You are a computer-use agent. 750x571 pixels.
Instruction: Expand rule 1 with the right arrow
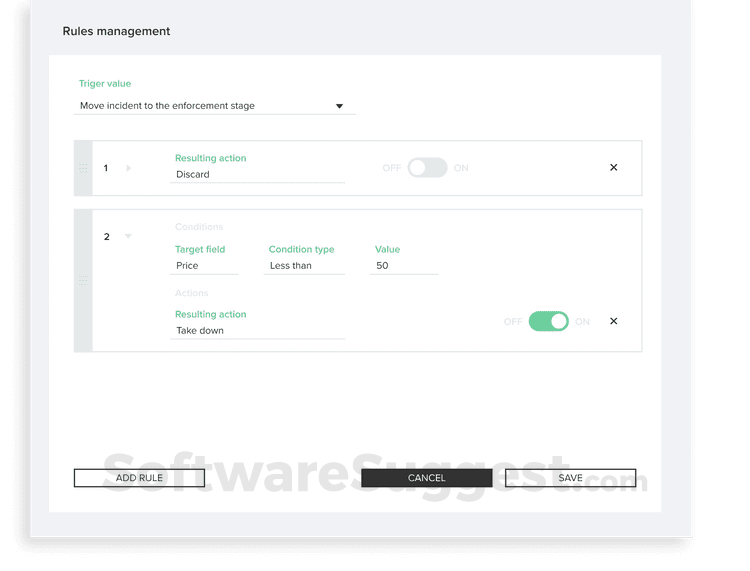click(x=129, y=168)
